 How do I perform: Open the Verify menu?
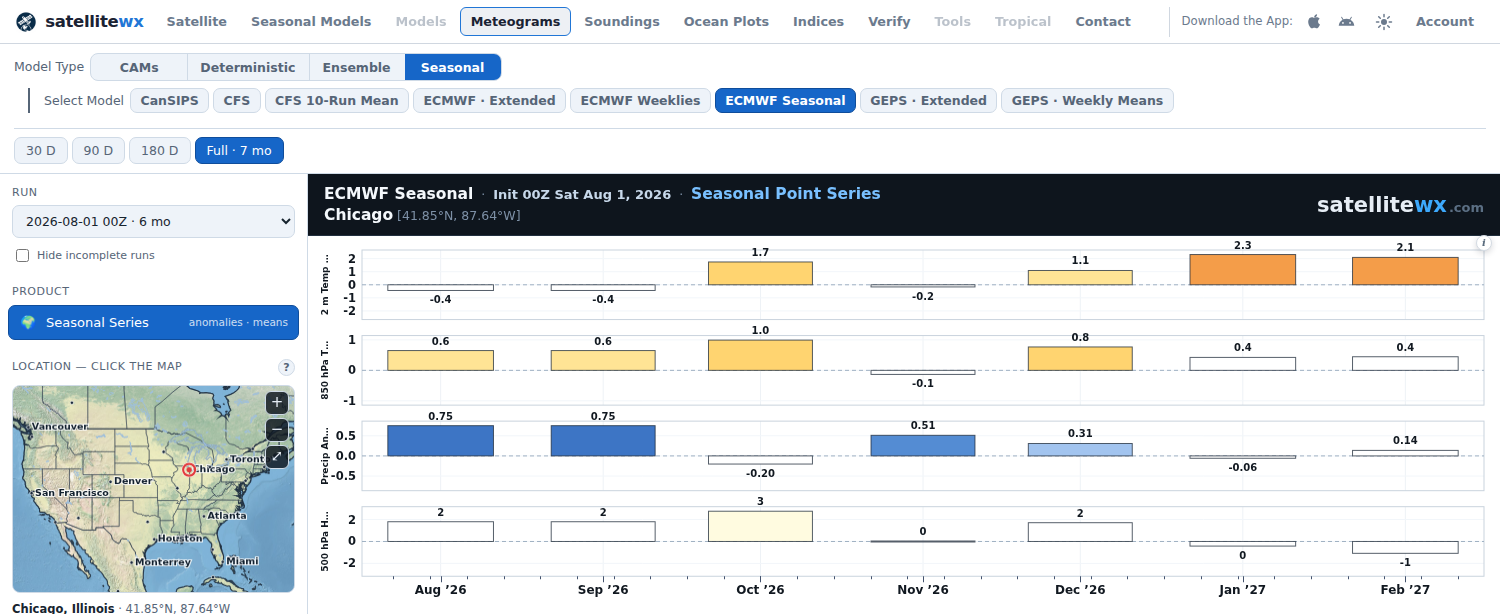click(889, 21)
